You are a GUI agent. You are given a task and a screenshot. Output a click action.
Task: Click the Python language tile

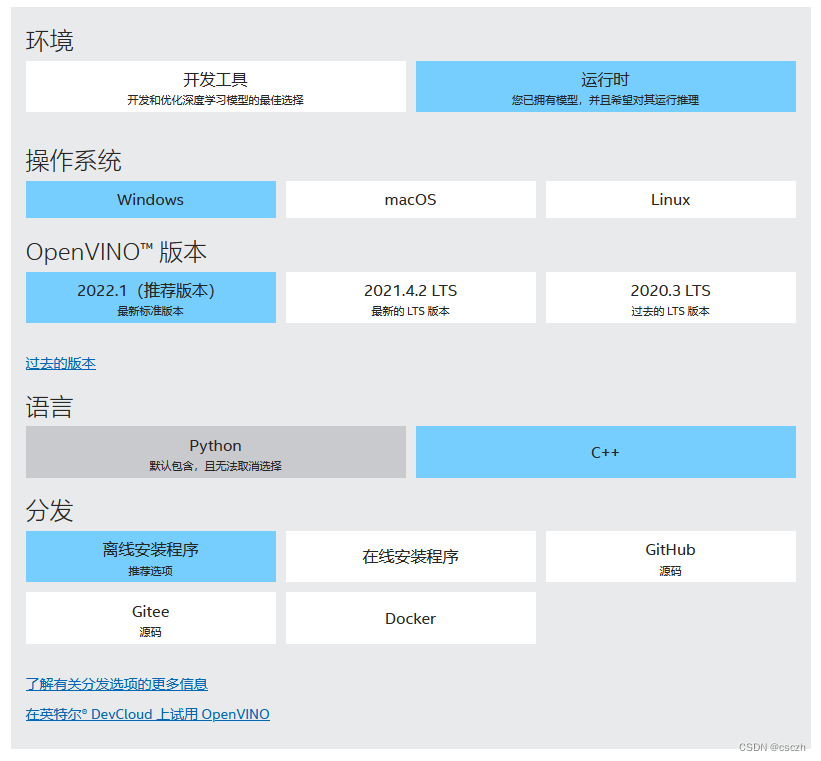tap(216, 452)
